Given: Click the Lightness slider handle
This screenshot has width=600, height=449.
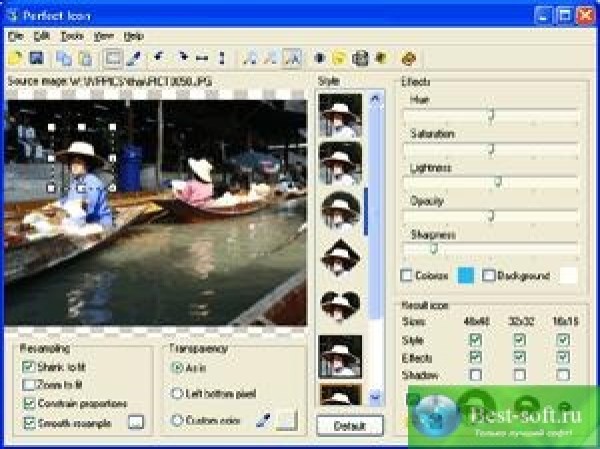Looking at the screenshot, I should pyautogui.click(x=498, y=182).
